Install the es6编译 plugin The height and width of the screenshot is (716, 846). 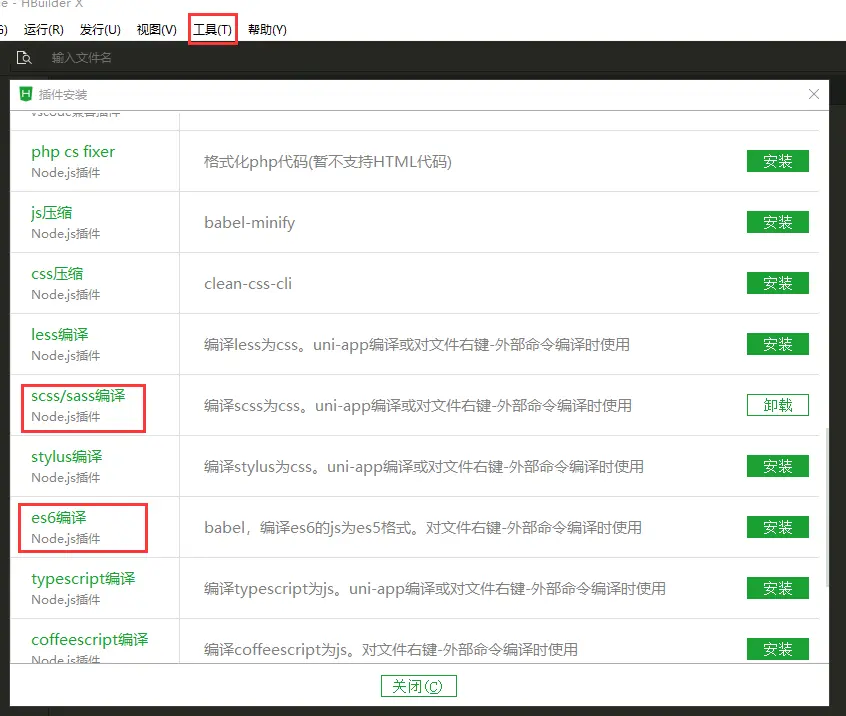pyautogui.click(x=777, y=527)
